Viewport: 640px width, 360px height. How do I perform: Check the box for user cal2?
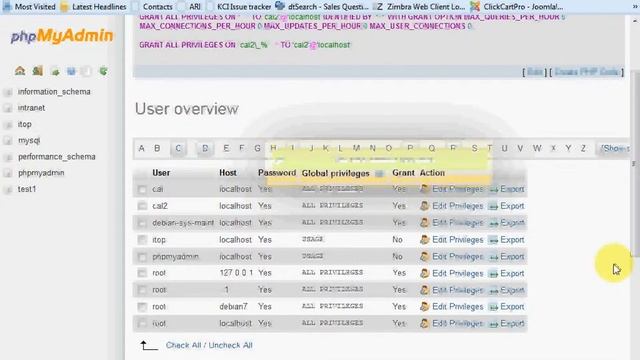coord(142,206)
